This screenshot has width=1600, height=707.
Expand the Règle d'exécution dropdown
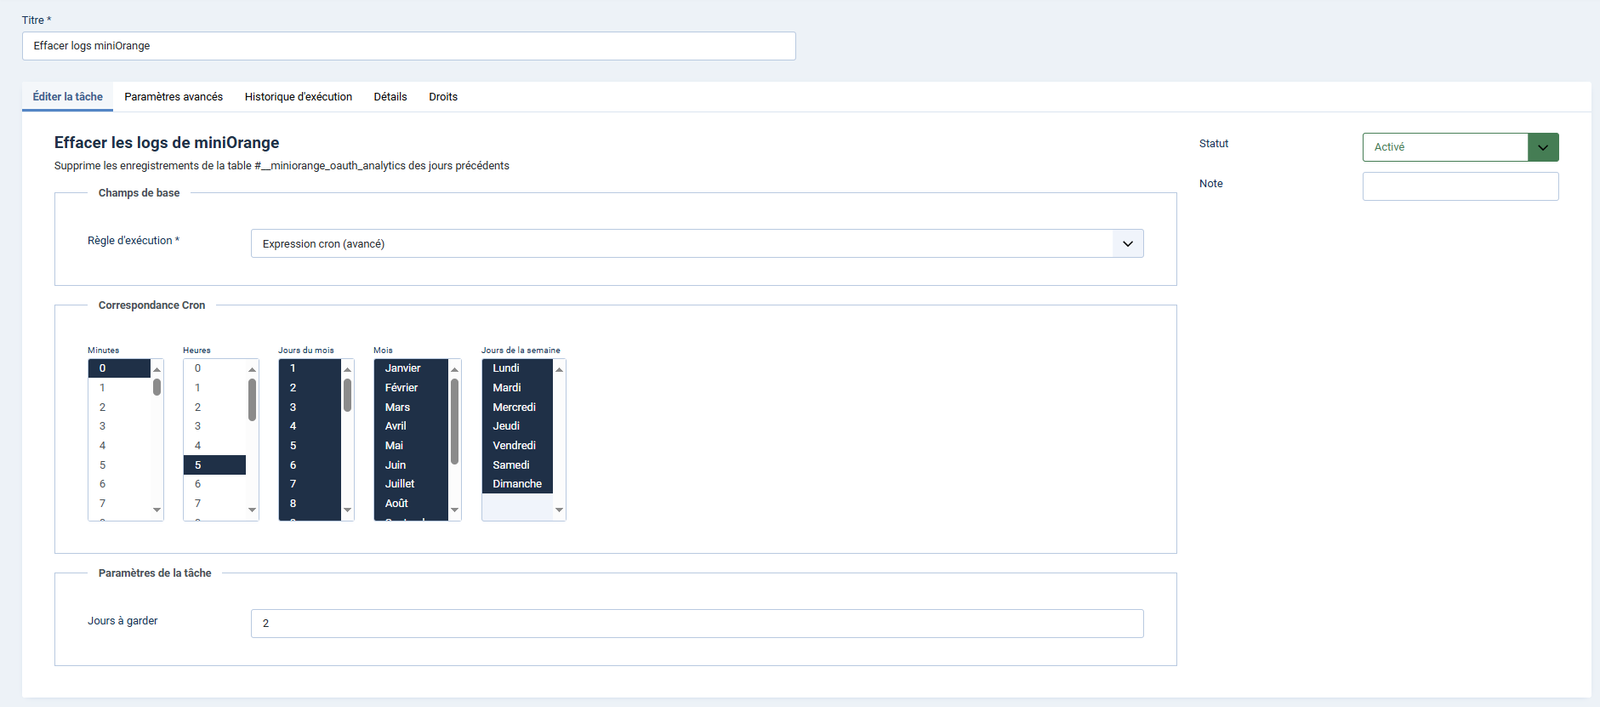click(x=696, y=244)
